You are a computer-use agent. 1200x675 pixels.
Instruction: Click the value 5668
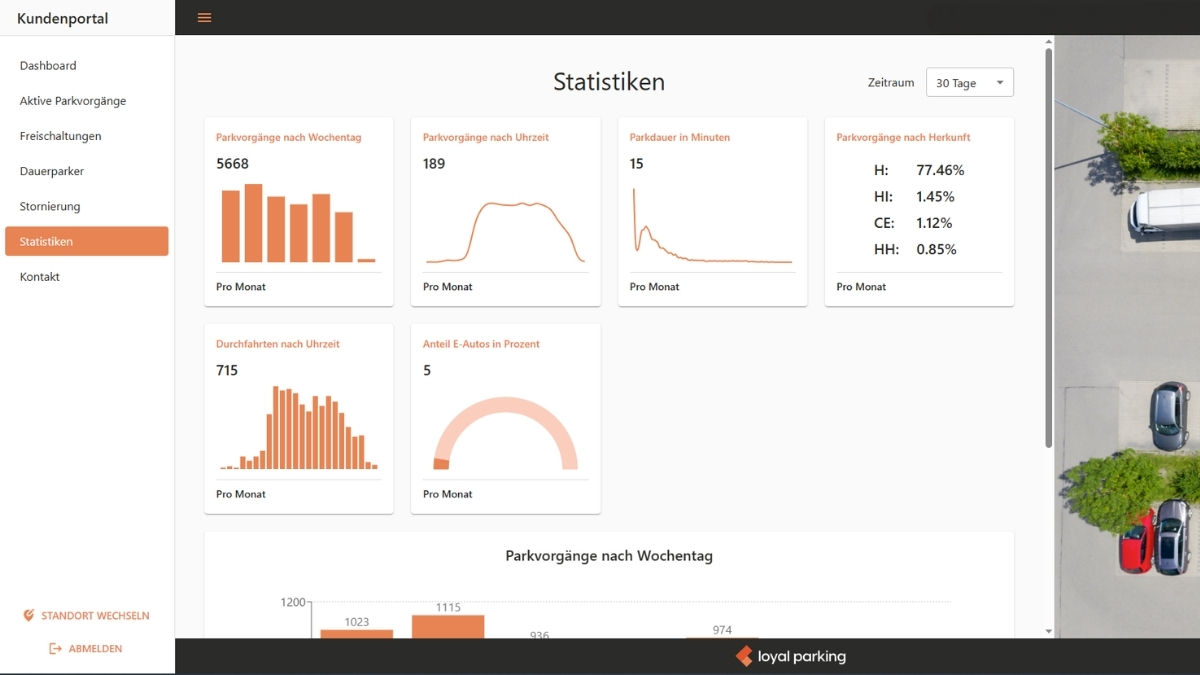(233, 164)
